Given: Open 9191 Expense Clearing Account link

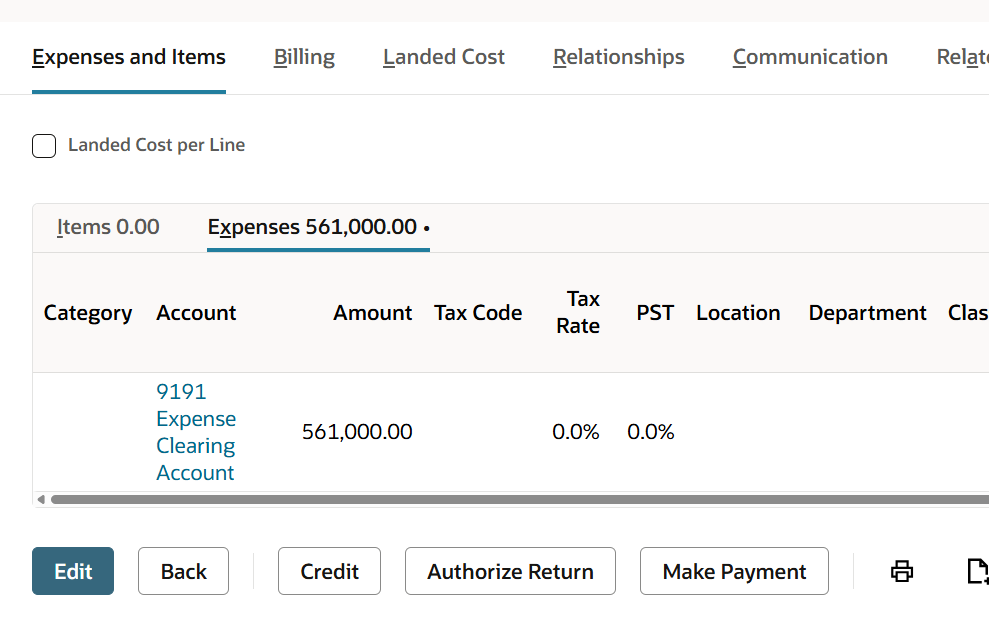Looking at the screenshot, I should click(196, 432).
